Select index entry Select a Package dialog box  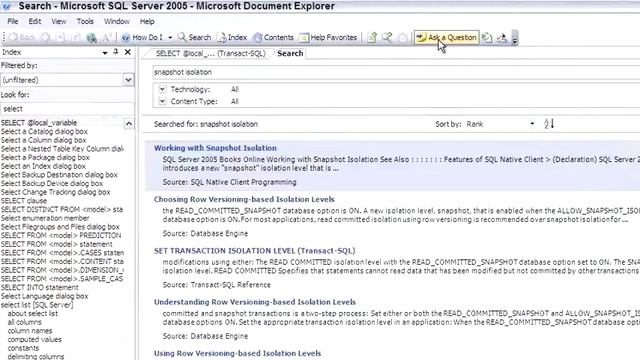pyautogui.click(x=45, y=157)
